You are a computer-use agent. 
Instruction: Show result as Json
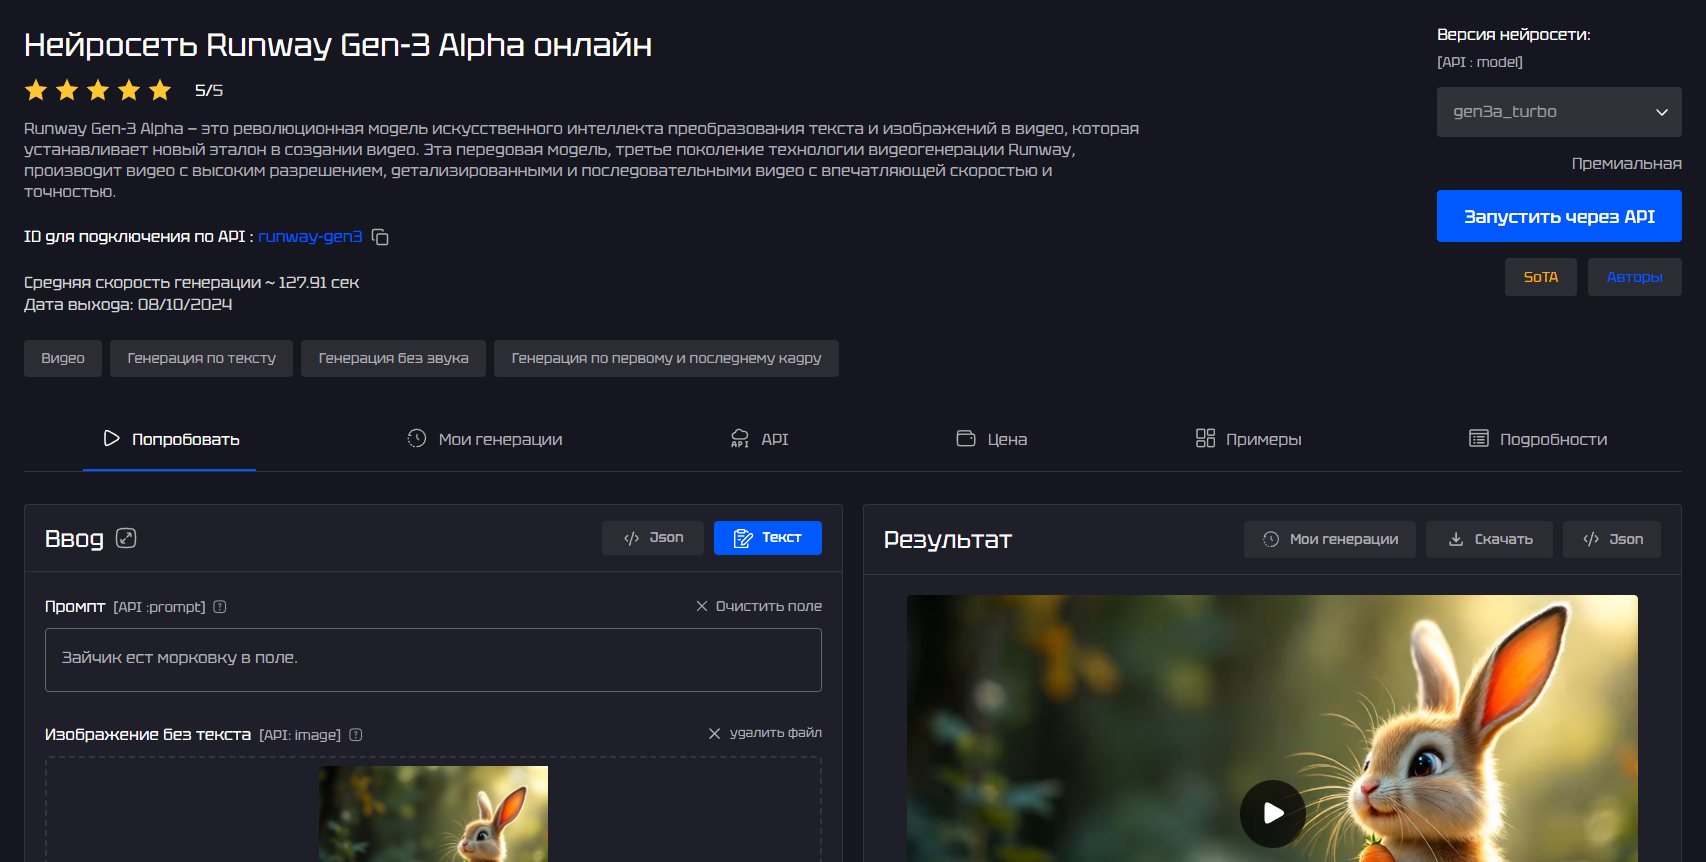click(1611, 539)
